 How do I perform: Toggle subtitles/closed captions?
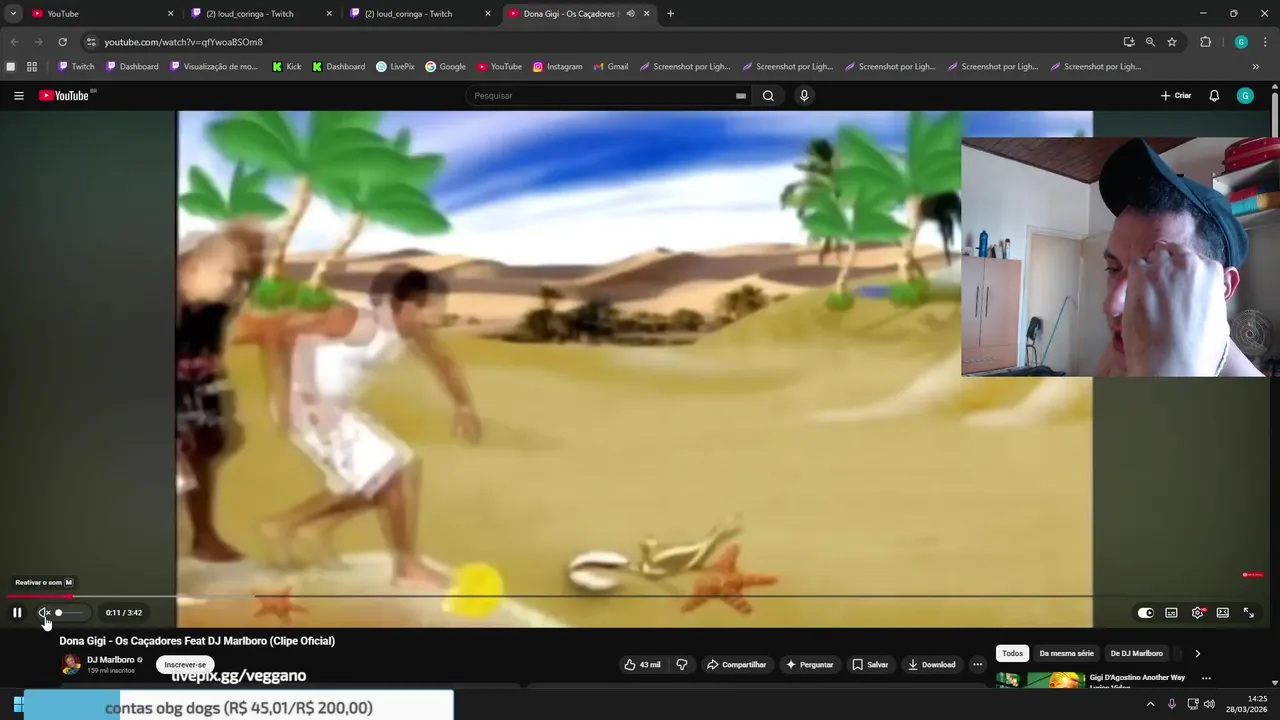pyautogui.click(x=1171, y=613)
